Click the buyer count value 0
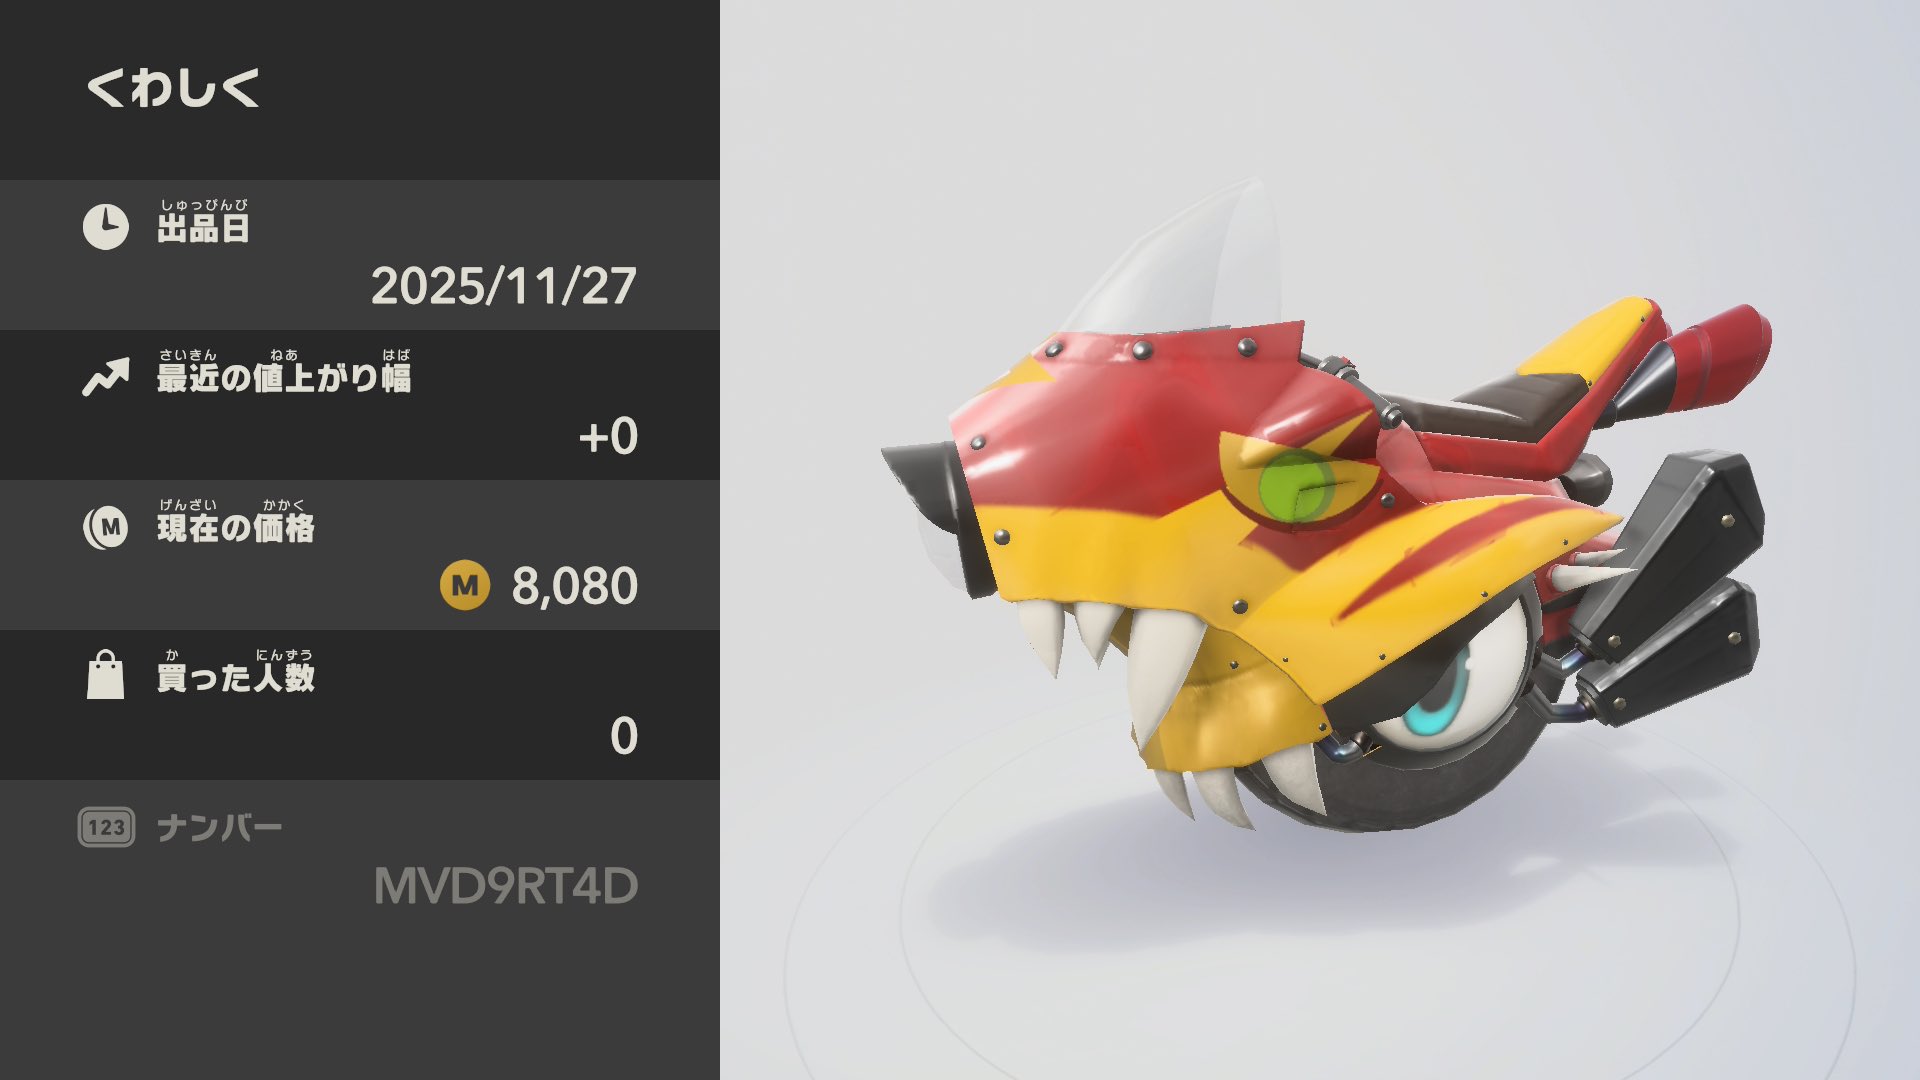1920x1080 pixels. (624, 737)
